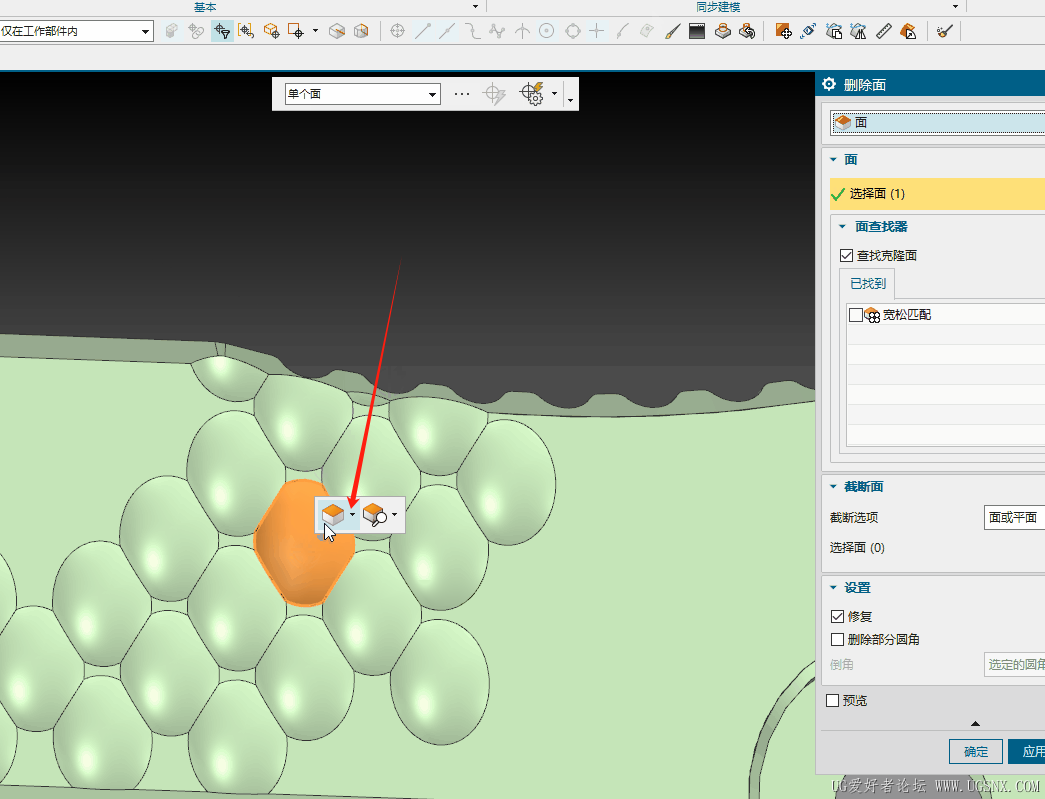Collapse the 面查找器 section
The width and height of the screenshot is (1045, 799).
[x=842, y=227]
